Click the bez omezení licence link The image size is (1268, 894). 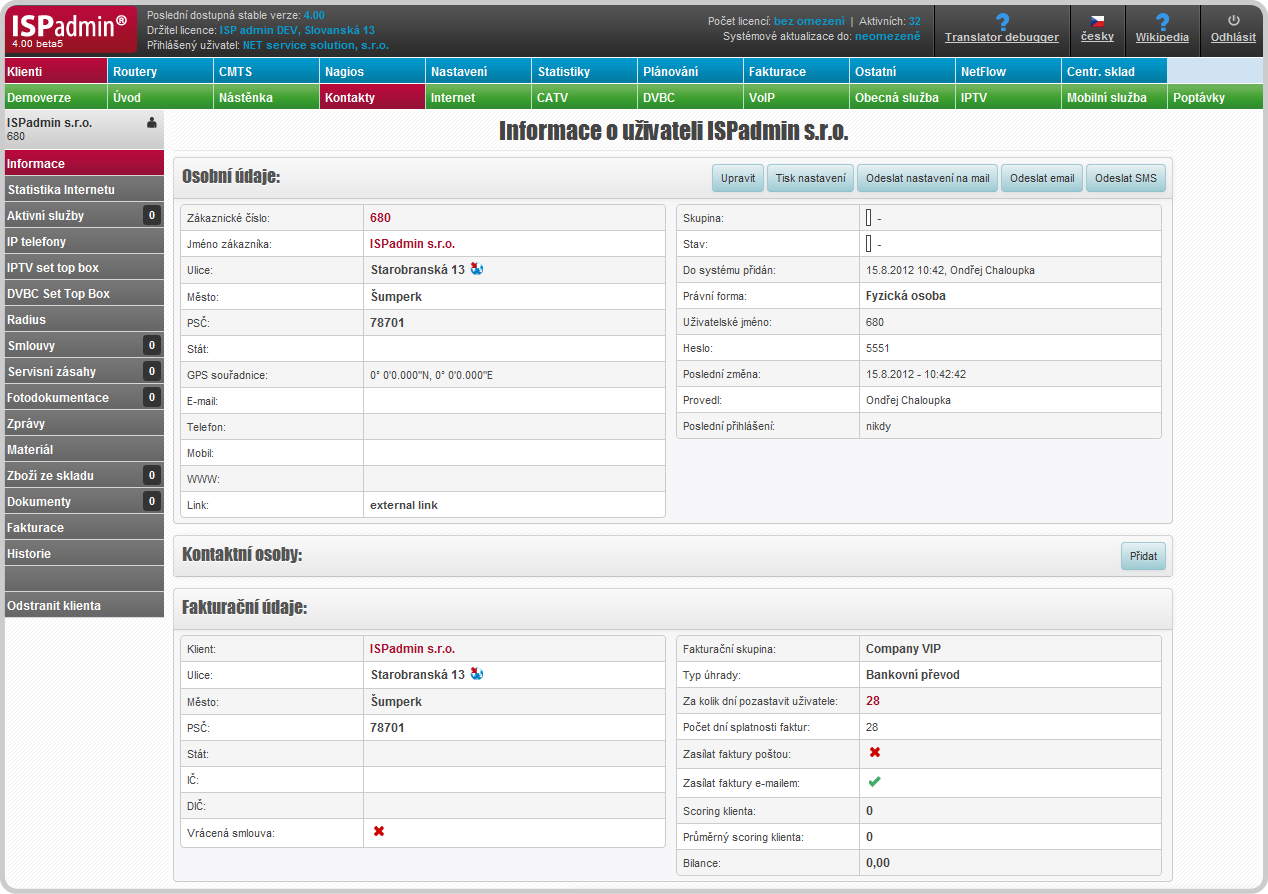pyautogui.click(x=809, y=21)
